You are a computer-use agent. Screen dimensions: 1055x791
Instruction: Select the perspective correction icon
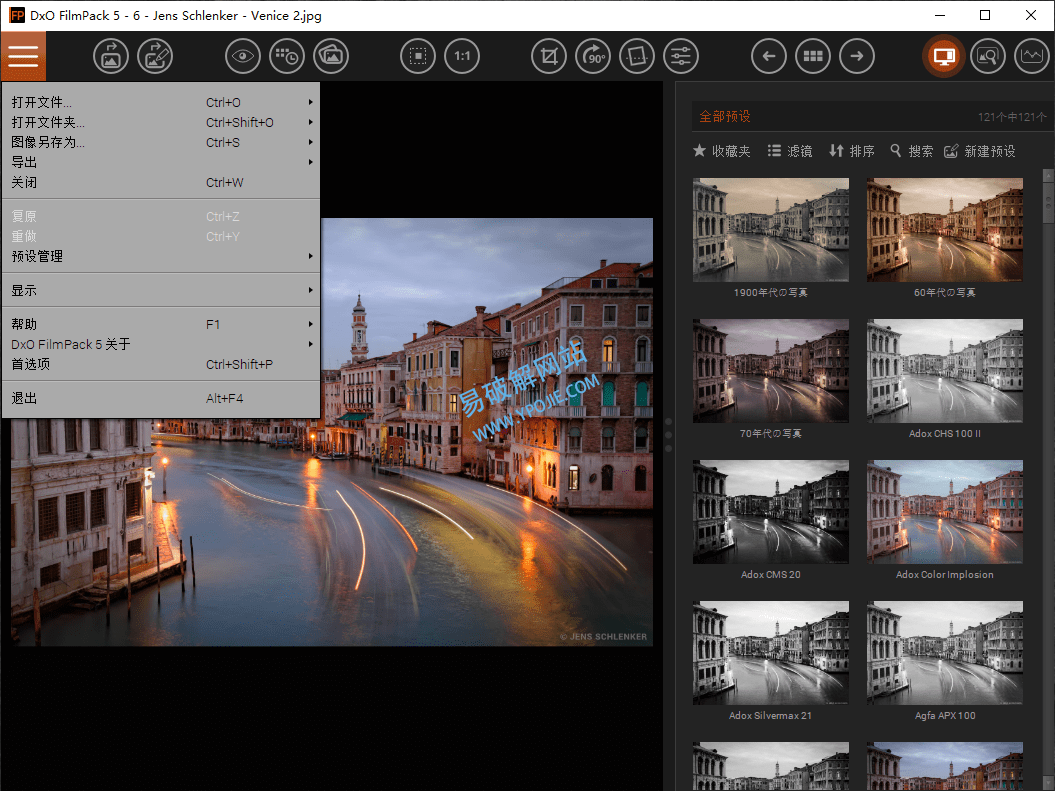[637, 56]
